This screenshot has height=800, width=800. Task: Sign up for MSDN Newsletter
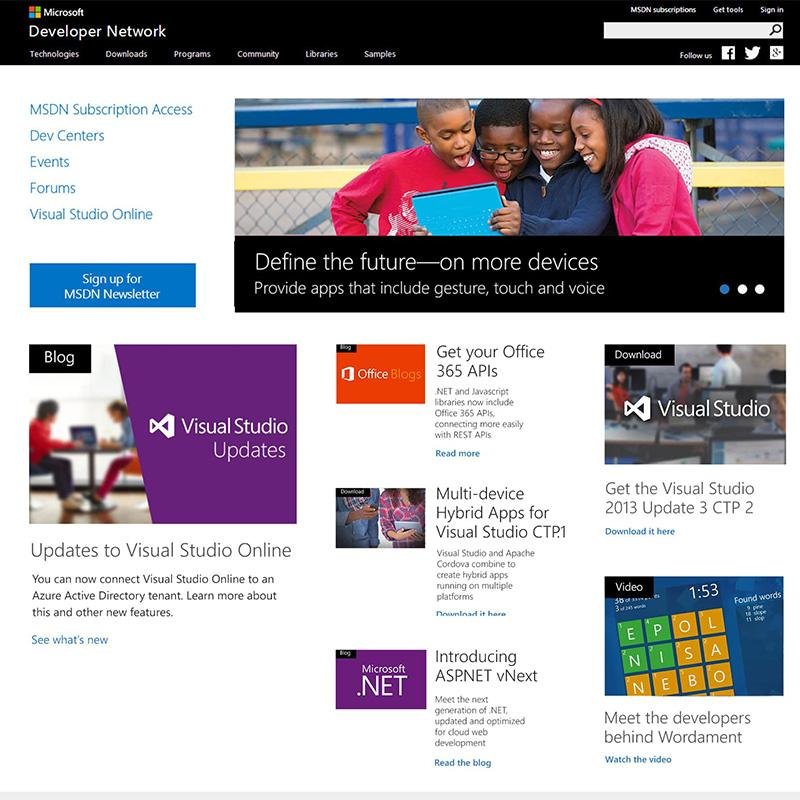[112, 285]
